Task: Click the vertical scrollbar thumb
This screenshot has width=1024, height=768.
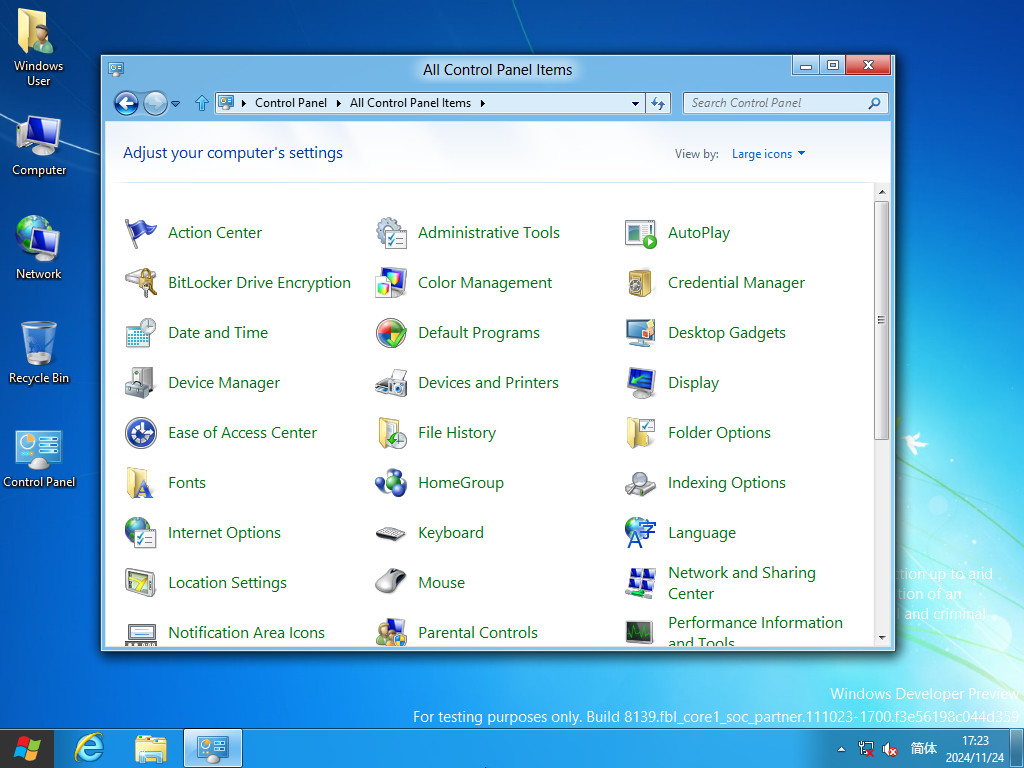Action: (x=882, y=320)
